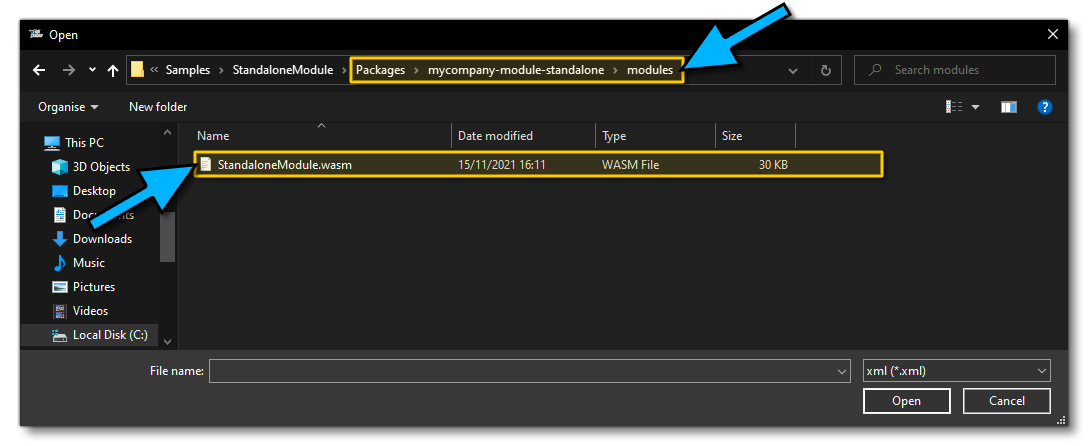The height and width of the screenshot is (446, 1088).
Task: Navigate to the Packages breadcrumb
Action: (x=380, y=70)
